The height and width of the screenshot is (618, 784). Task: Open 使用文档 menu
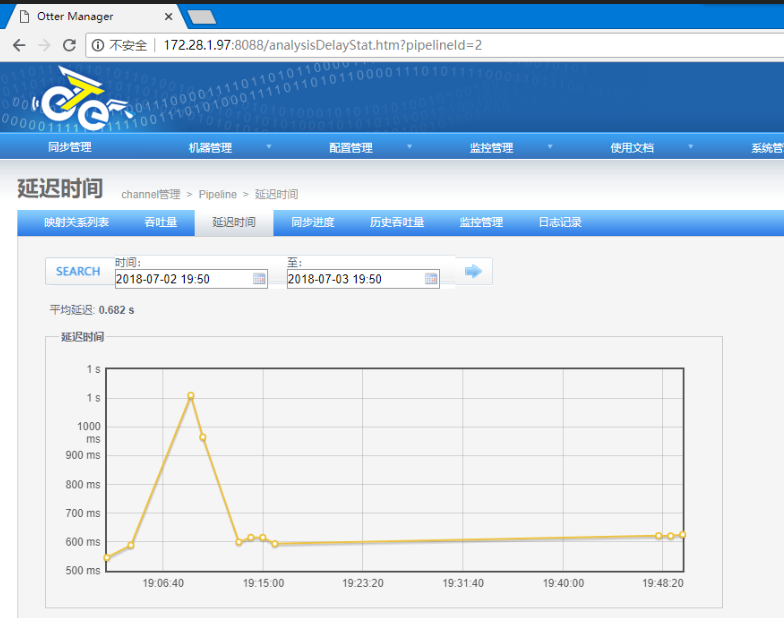coord(632,148)
